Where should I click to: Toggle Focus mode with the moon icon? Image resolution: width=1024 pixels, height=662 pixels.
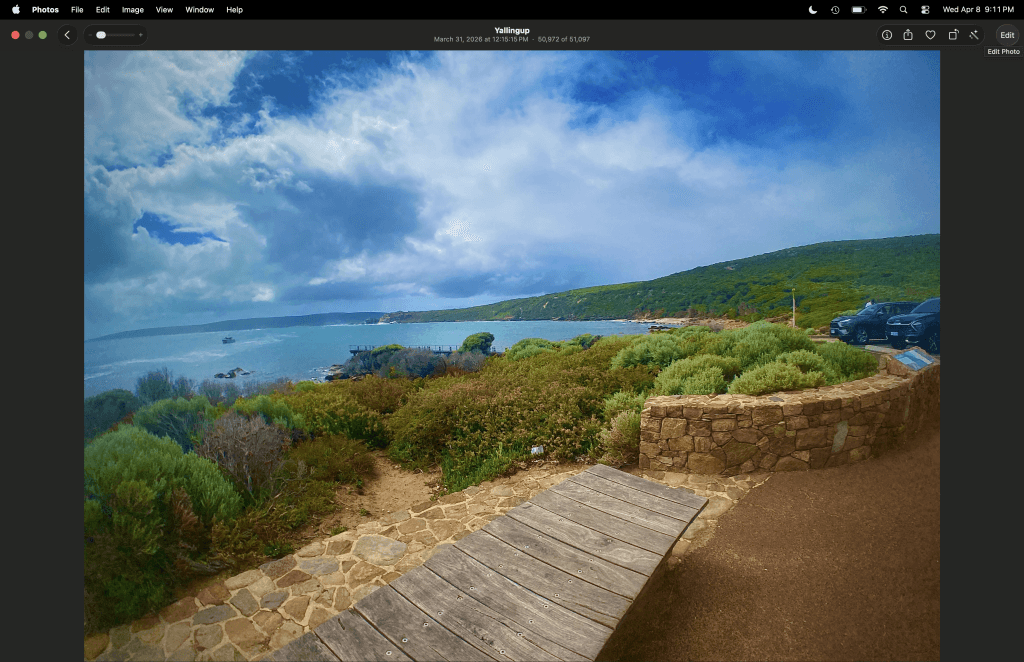coord(812,9)
